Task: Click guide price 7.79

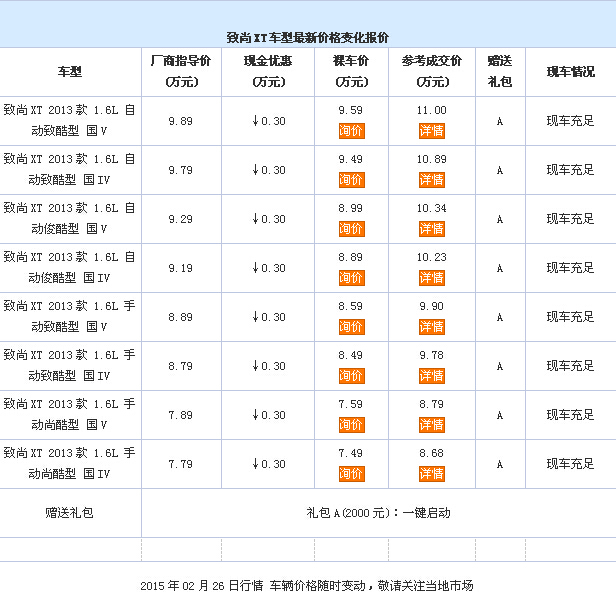Action: [181, 464]
